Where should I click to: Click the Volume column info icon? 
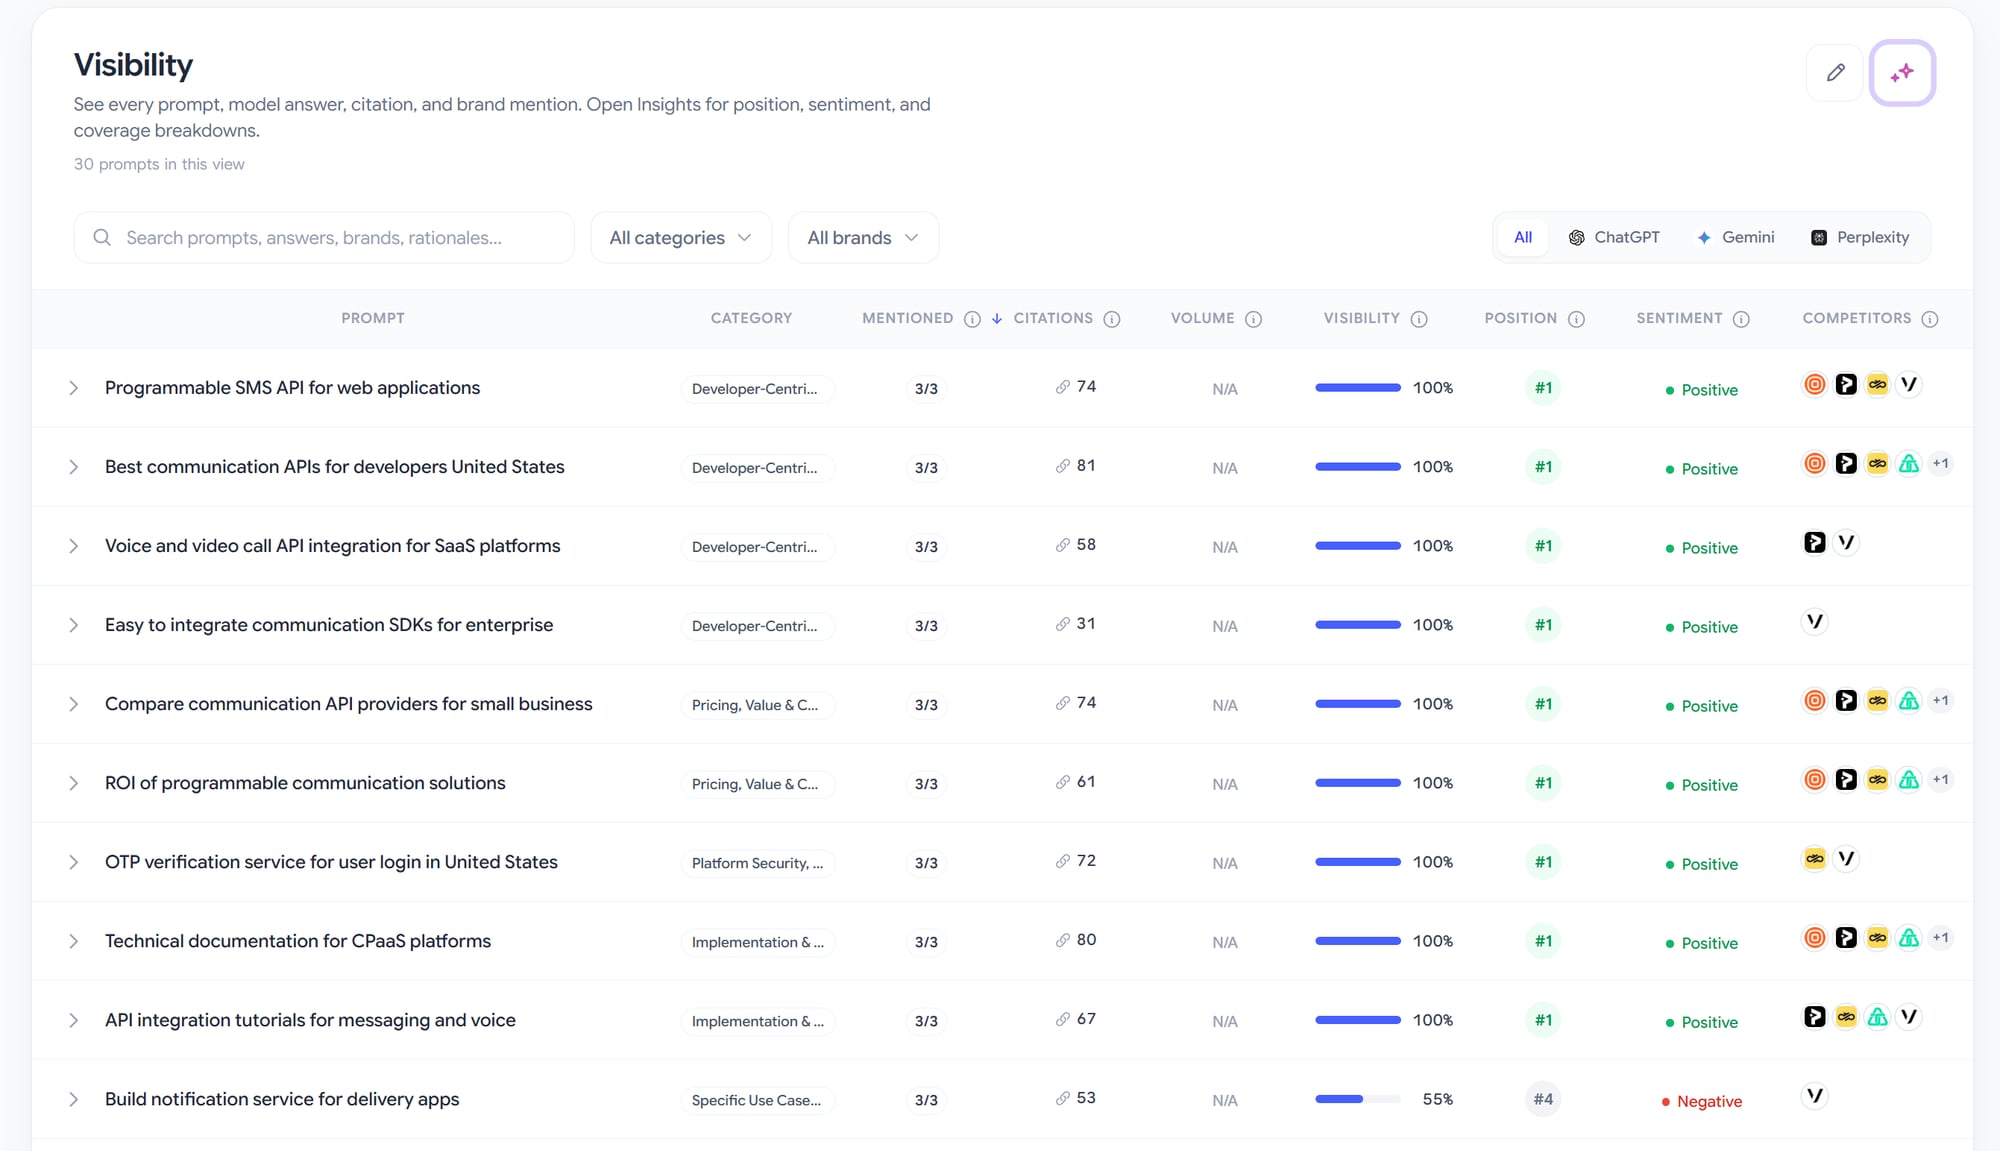(x=1254, y=319)
